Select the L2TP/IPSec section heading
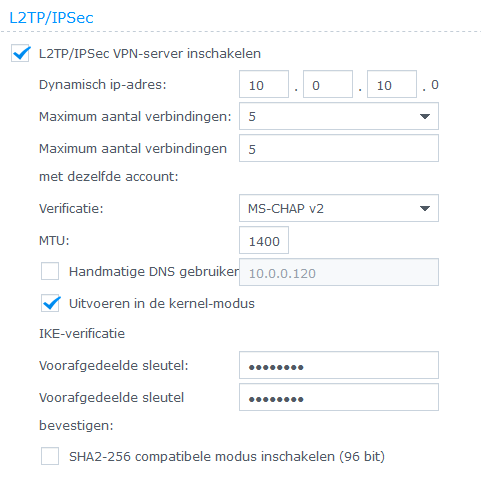Viewport: 481px width, 481px height. (x=51, y=18)
